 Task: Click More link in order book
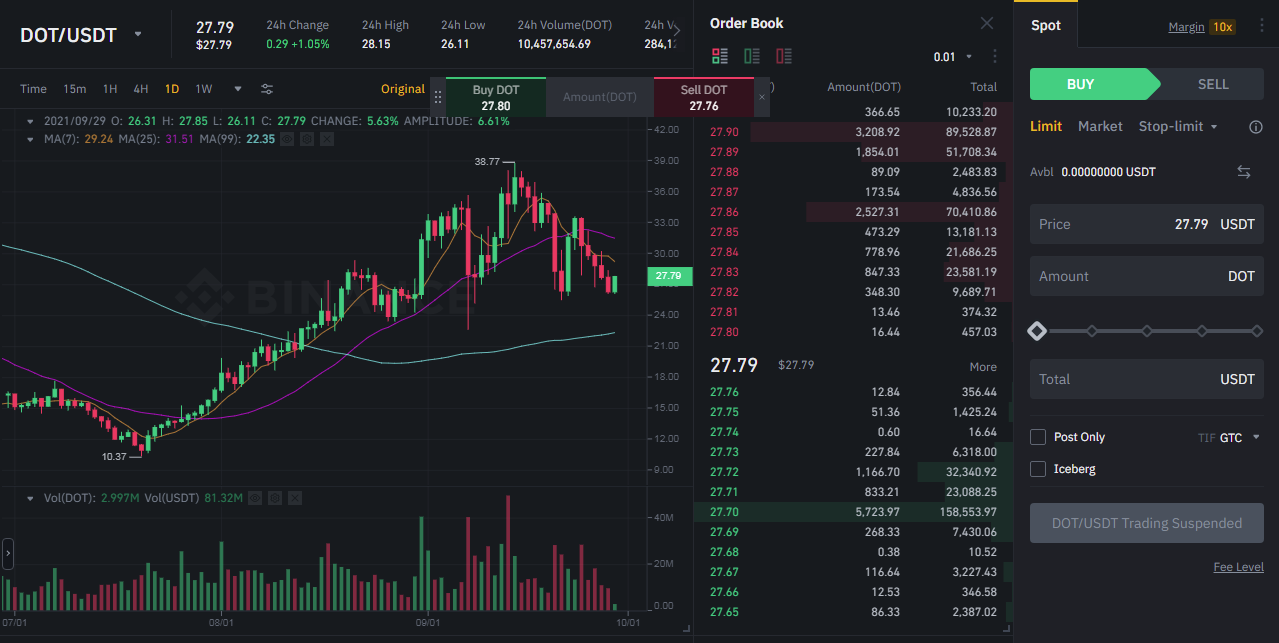pos(983,367)
